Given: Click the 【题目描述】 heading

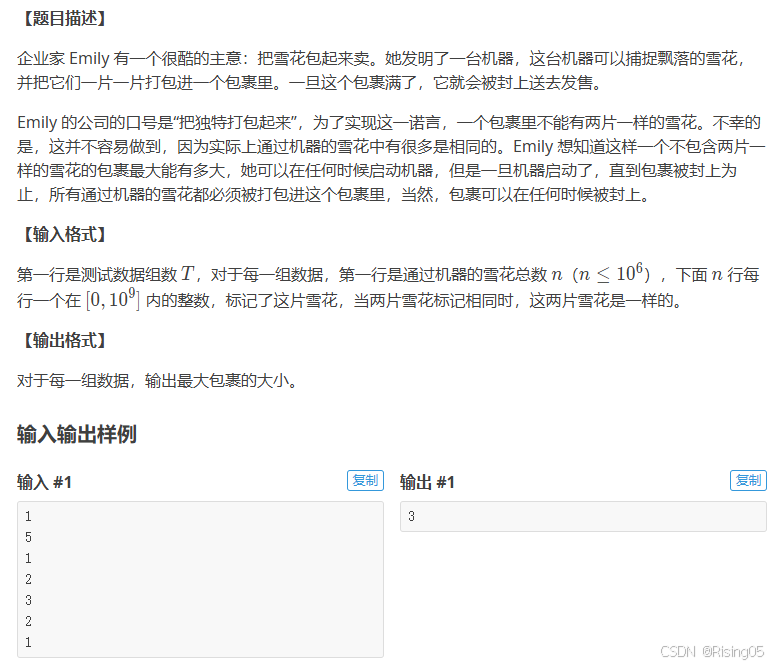Looking at the screenshot, I should (65, 19).
